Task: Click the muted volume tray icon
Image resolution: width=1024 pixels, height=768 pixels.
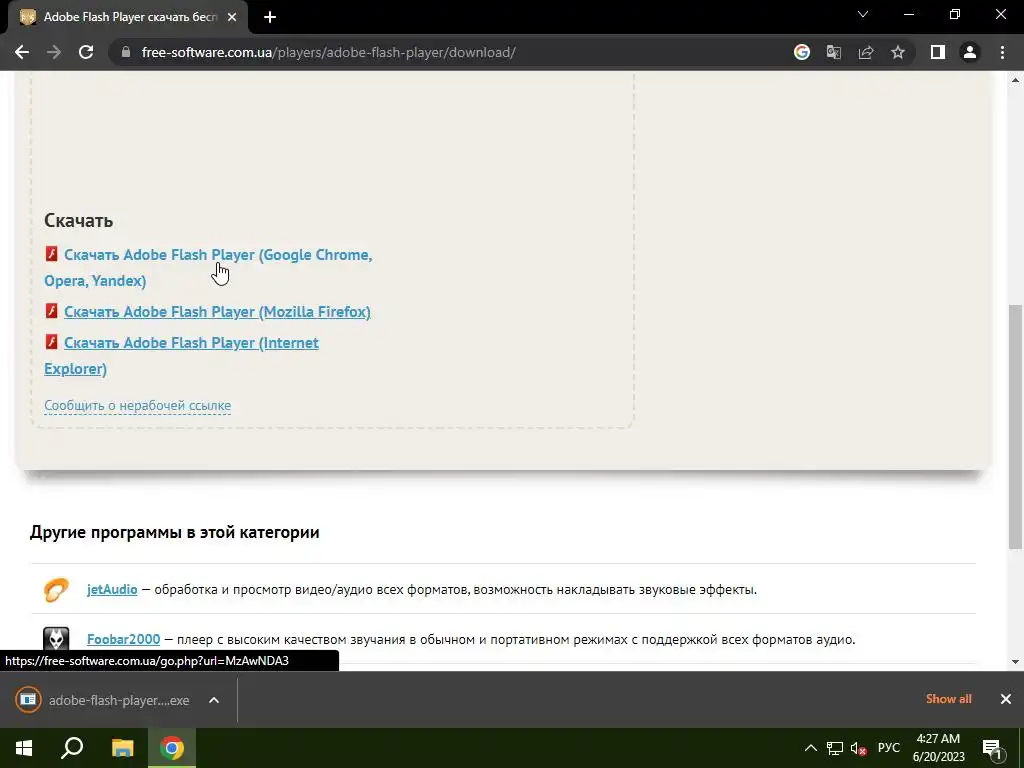Action: [x=859, y=748]
